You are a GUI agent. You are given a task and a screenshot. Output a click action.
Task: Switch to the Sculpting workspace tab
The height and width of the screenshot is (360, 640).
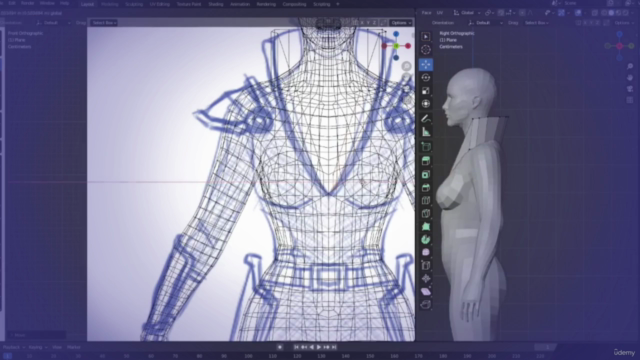click(134, 4)
